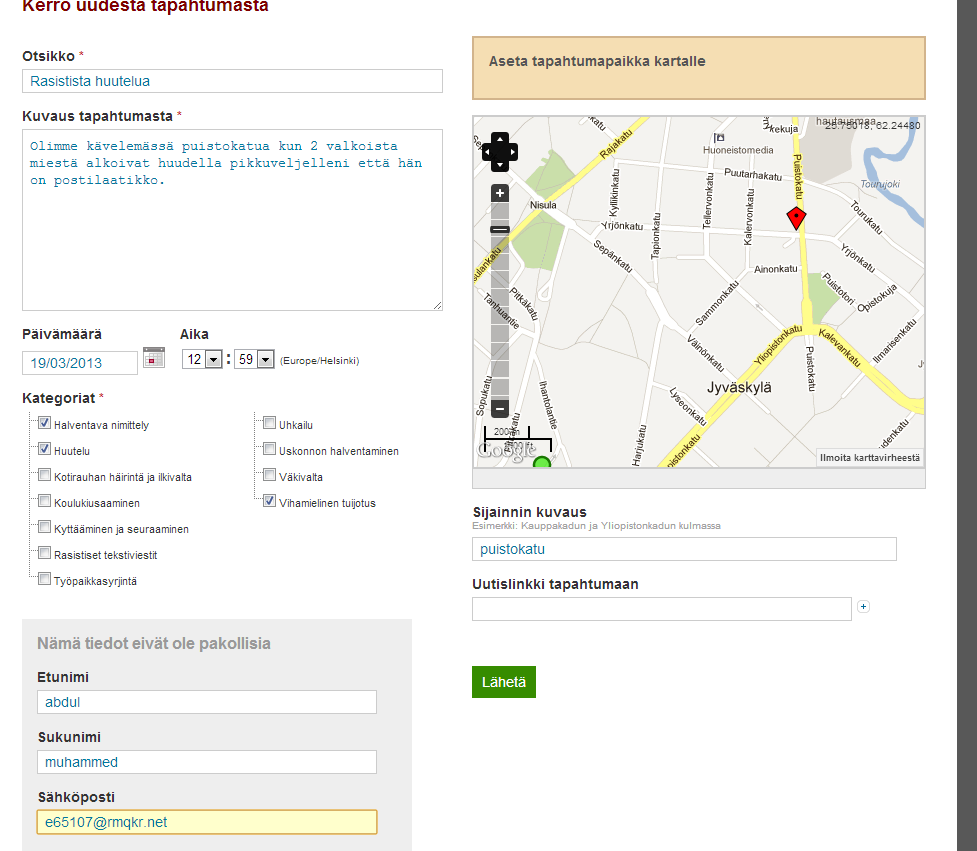Uncheck the Halventava nimittely category

[44, 424]
